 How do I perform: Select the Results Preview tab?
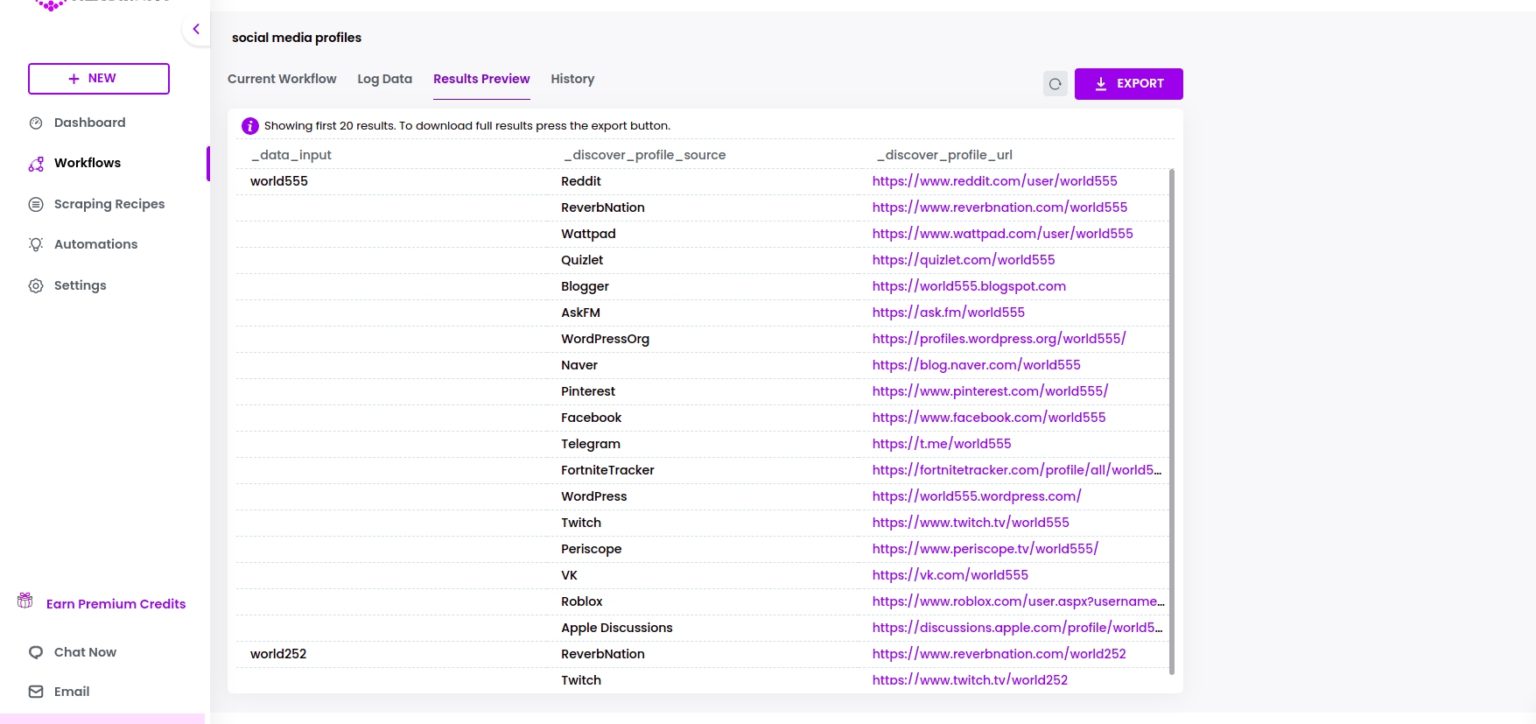tap(481, 78)
